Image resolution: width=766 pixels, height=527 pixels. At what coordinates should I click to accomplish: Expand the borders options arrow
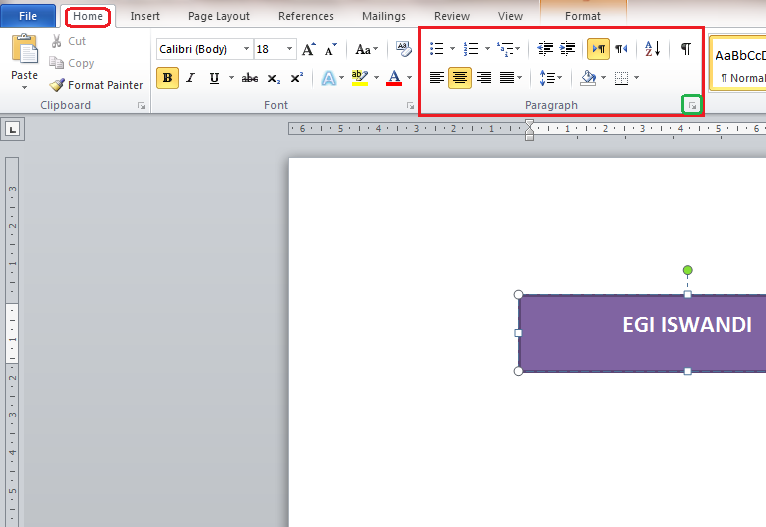[x=637, y=78]
